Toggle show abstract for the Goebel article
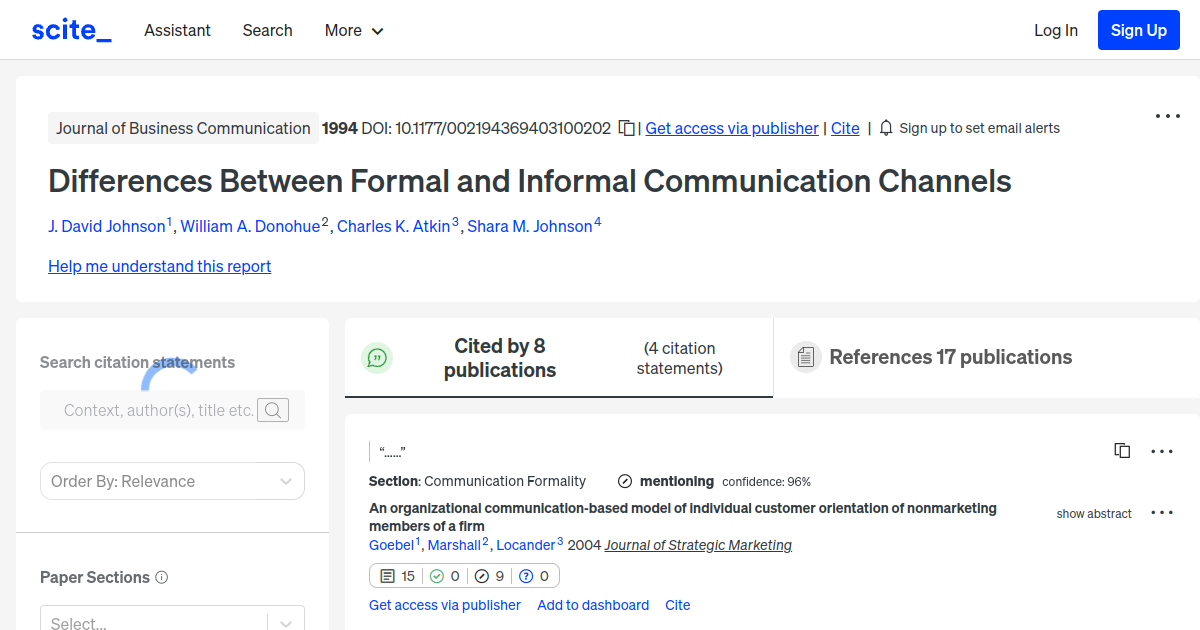This screenshot has width=1200, height=630. point(1093,513)
